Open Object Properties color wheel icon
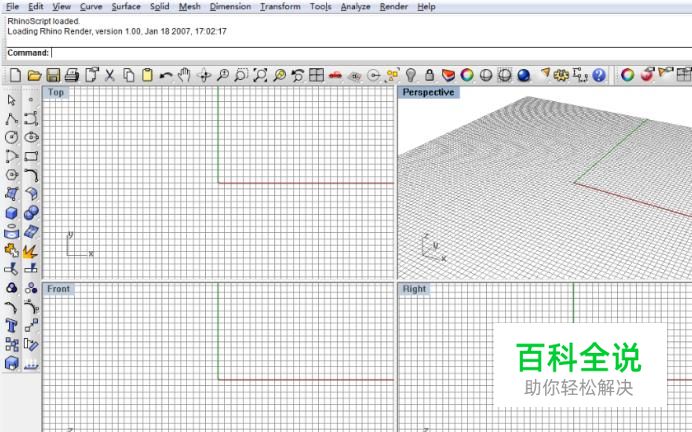Viewport: 692px width, 432px height. pyautogui.click(x=467, y=75)
